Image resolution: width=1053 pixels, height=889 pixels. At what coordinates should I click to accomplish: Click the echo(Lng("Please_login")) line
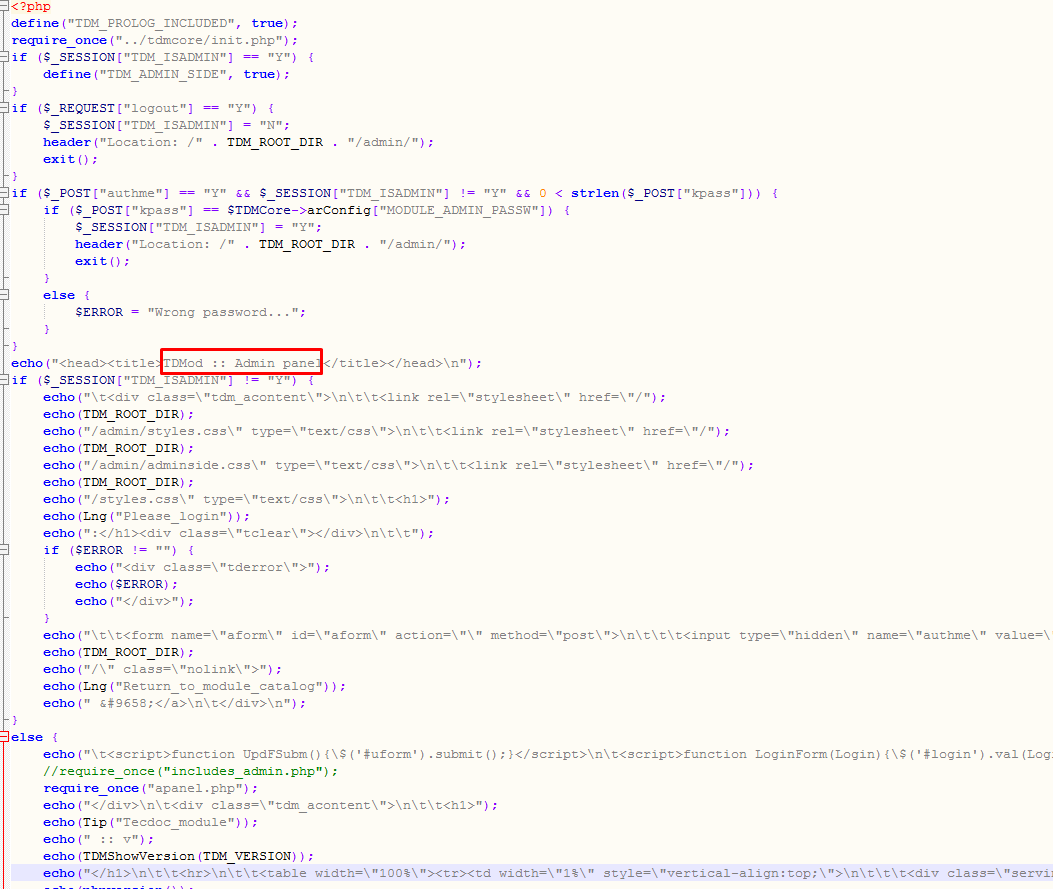point(146,516)
